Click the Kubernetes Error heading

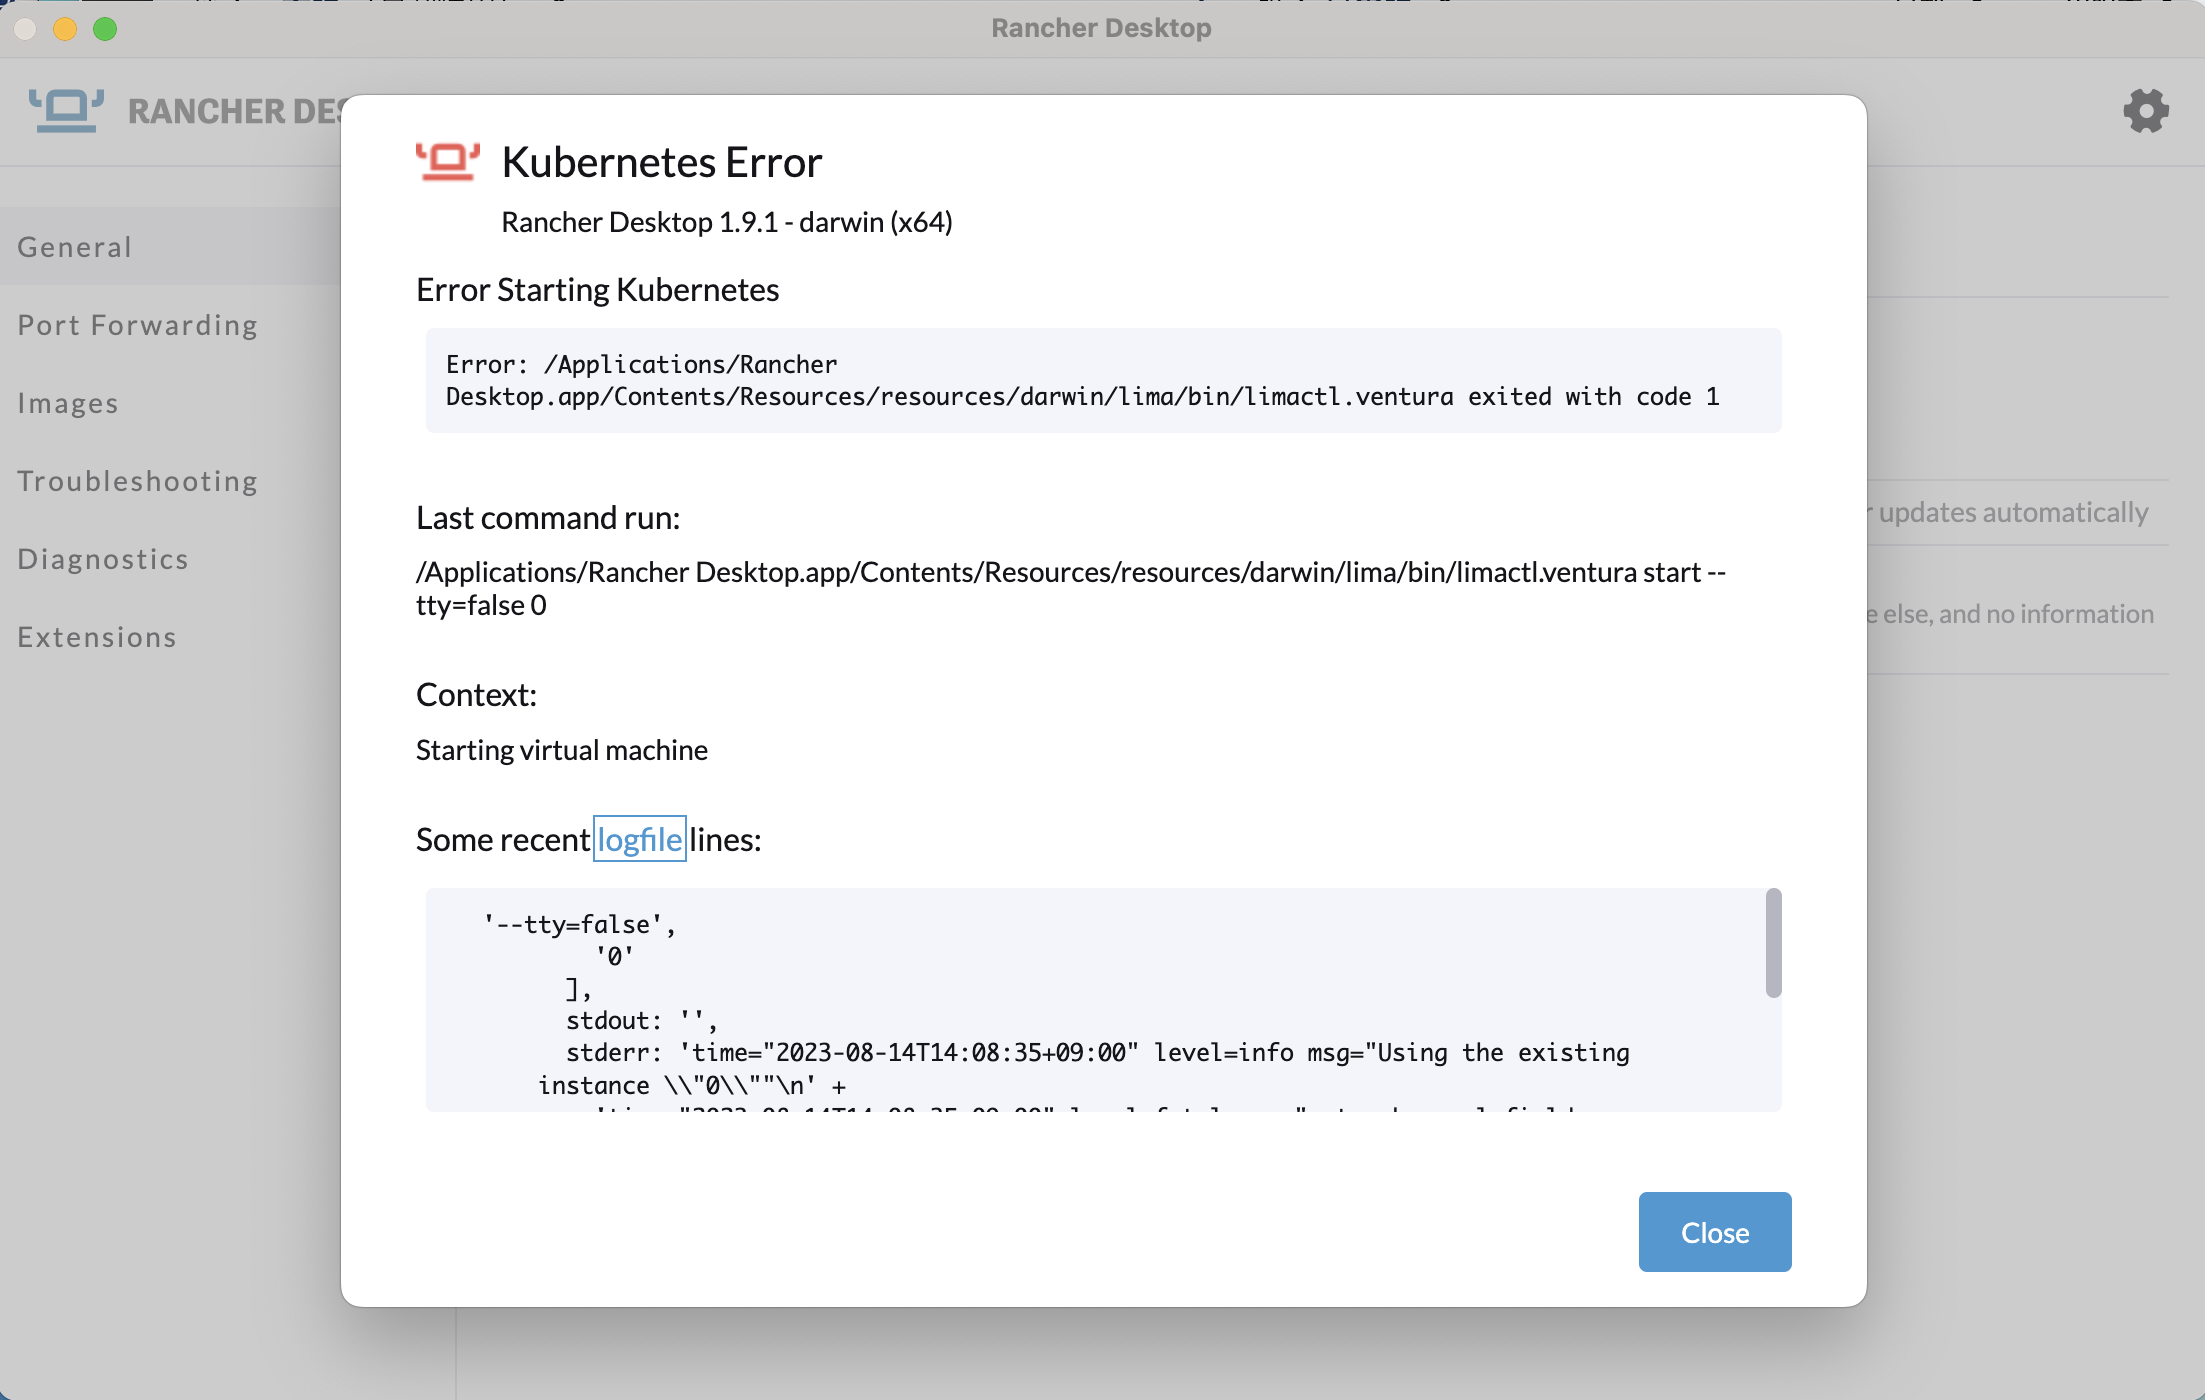pyautogui.click(x=661, y=162)
